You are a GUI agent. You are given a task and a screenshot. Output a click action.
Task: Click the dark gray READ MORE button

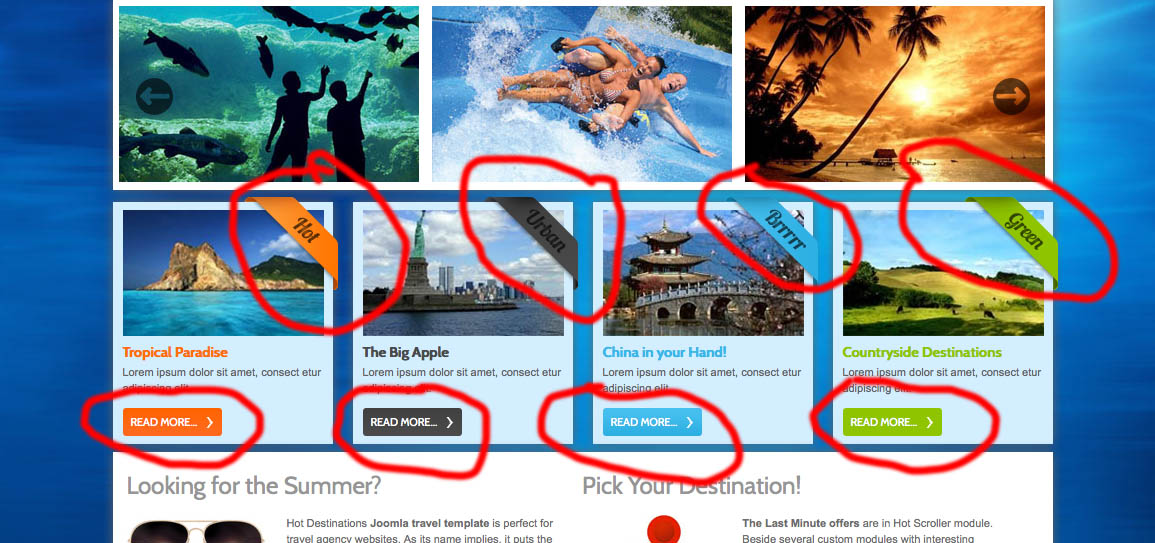412,422
